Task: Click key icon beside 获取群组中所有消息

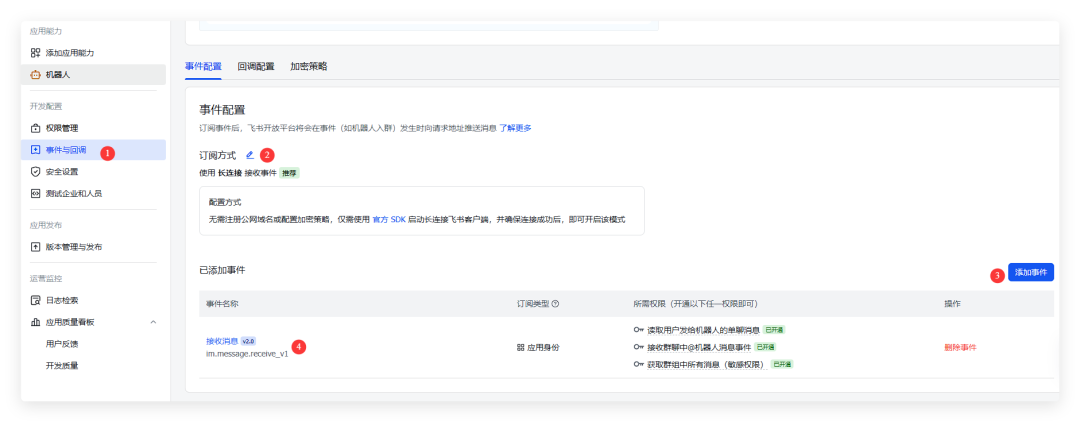Action: (x=638, y=364)
